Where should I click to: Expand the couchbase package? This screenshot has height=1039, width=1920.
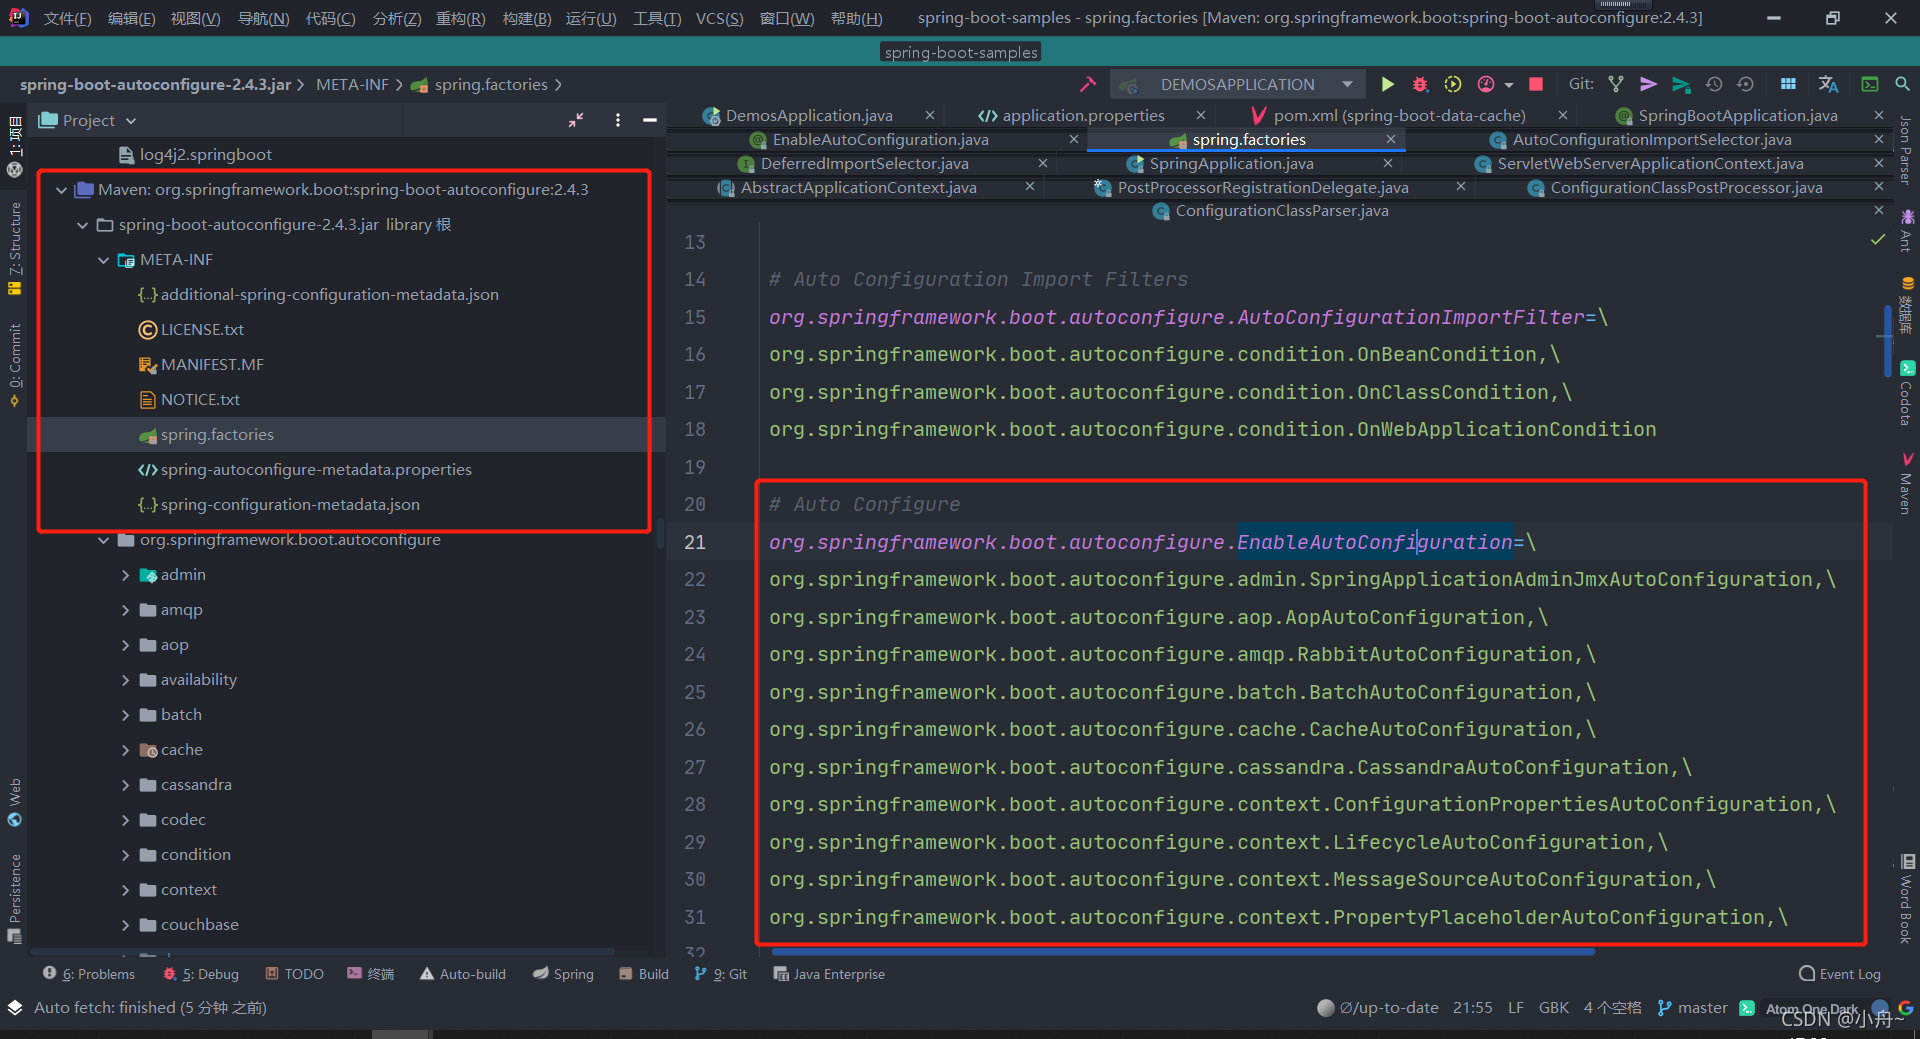tap(125, 925)
